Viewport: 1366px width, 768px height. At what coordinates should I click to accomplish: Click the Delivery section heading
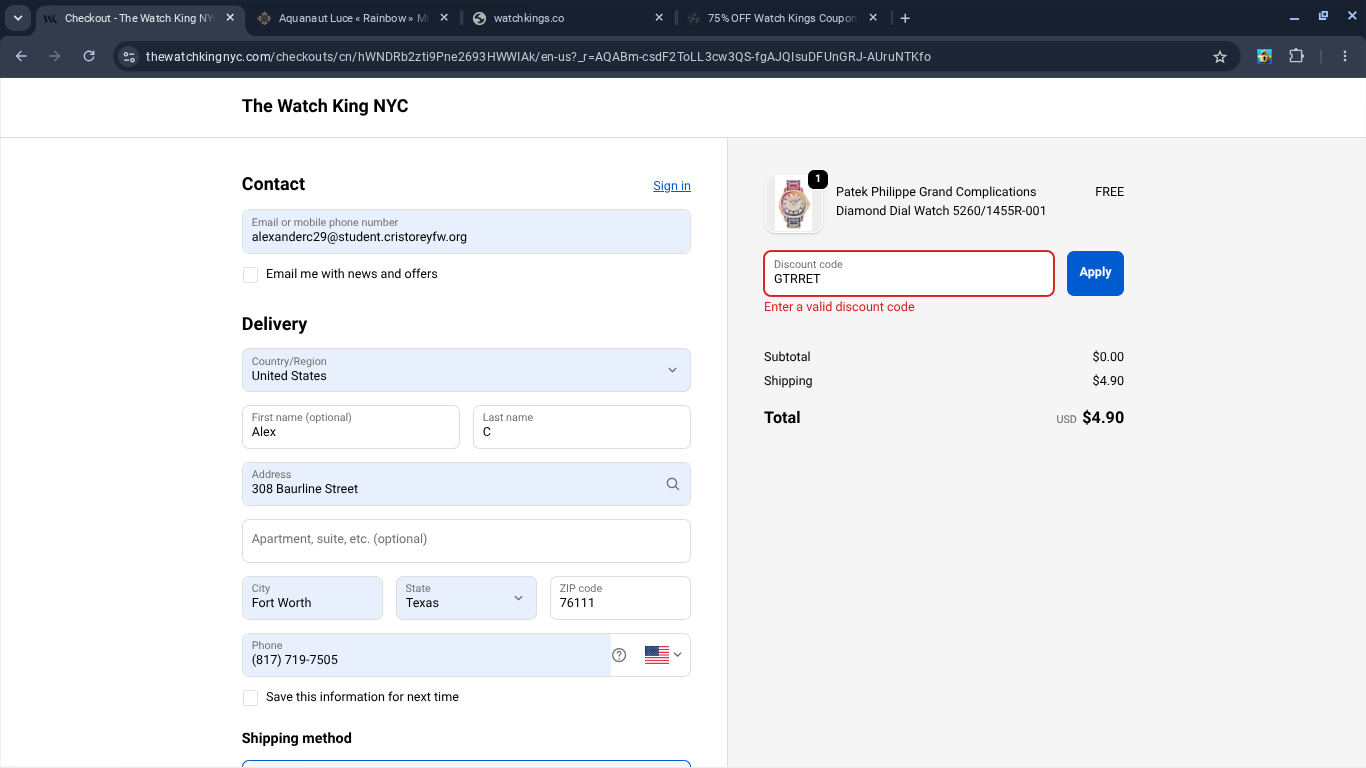tap(274, 324)
